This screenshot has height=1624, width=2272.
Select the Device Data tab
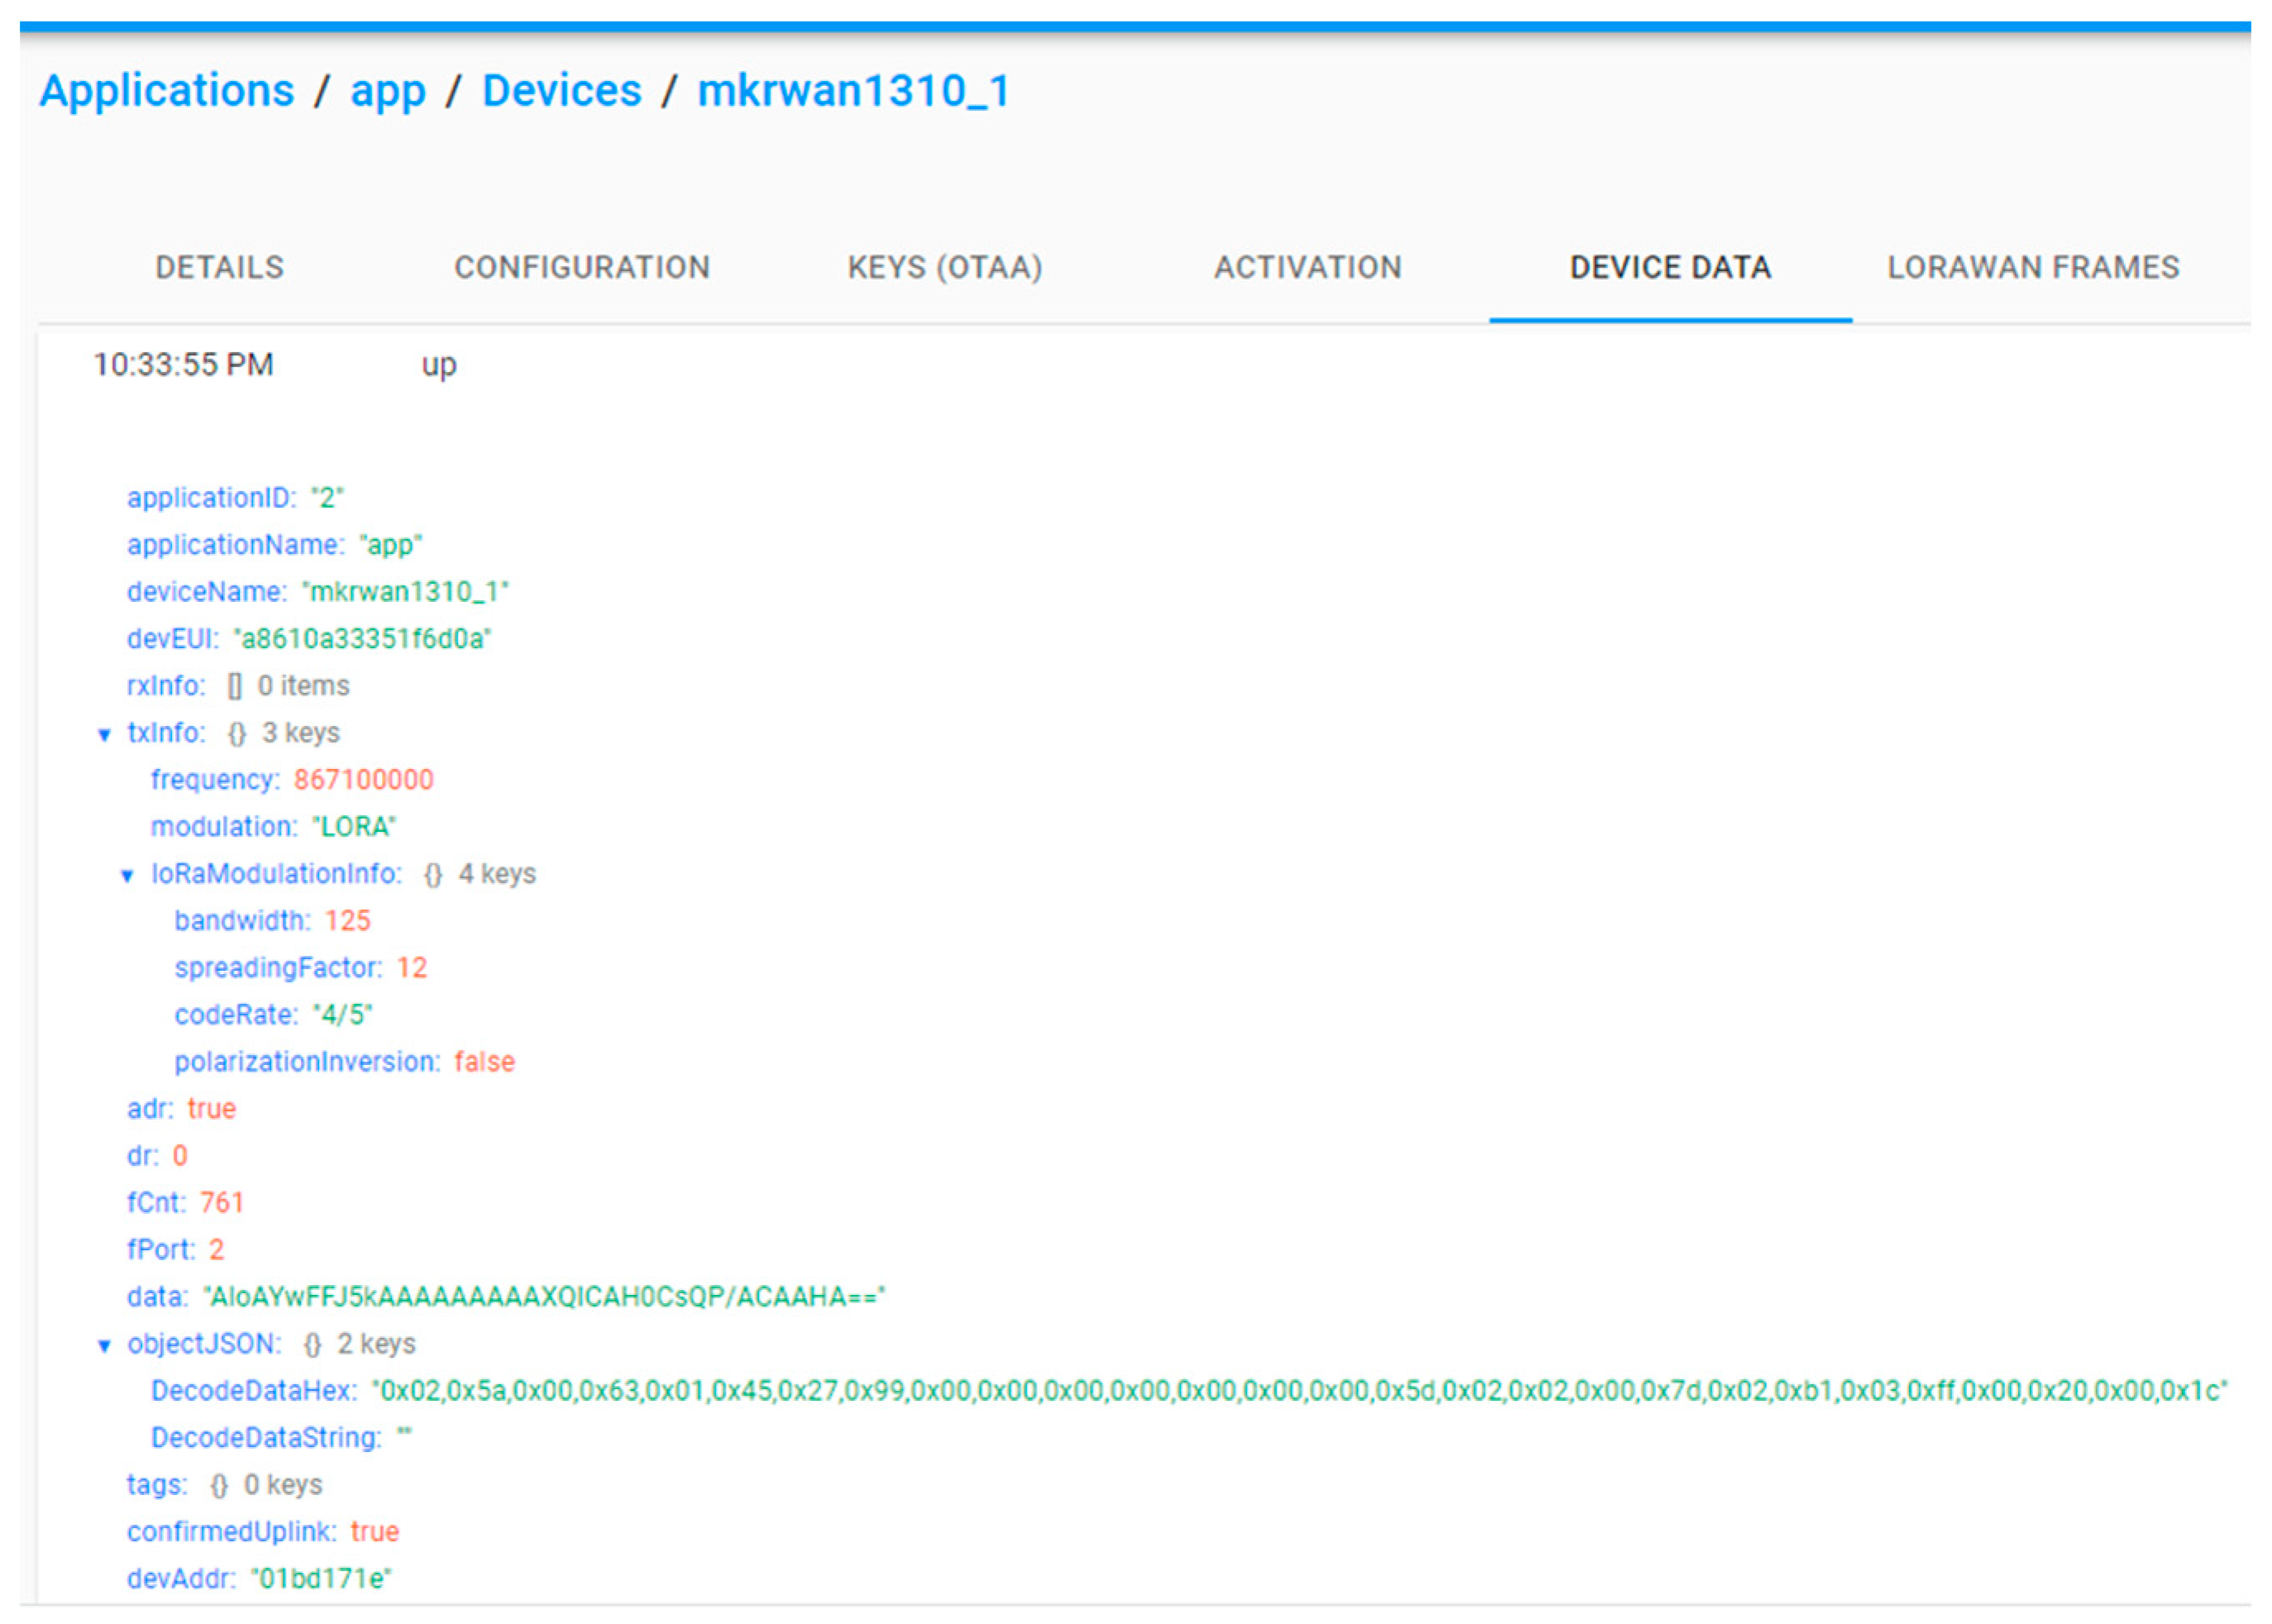[x=1670, y=267]
